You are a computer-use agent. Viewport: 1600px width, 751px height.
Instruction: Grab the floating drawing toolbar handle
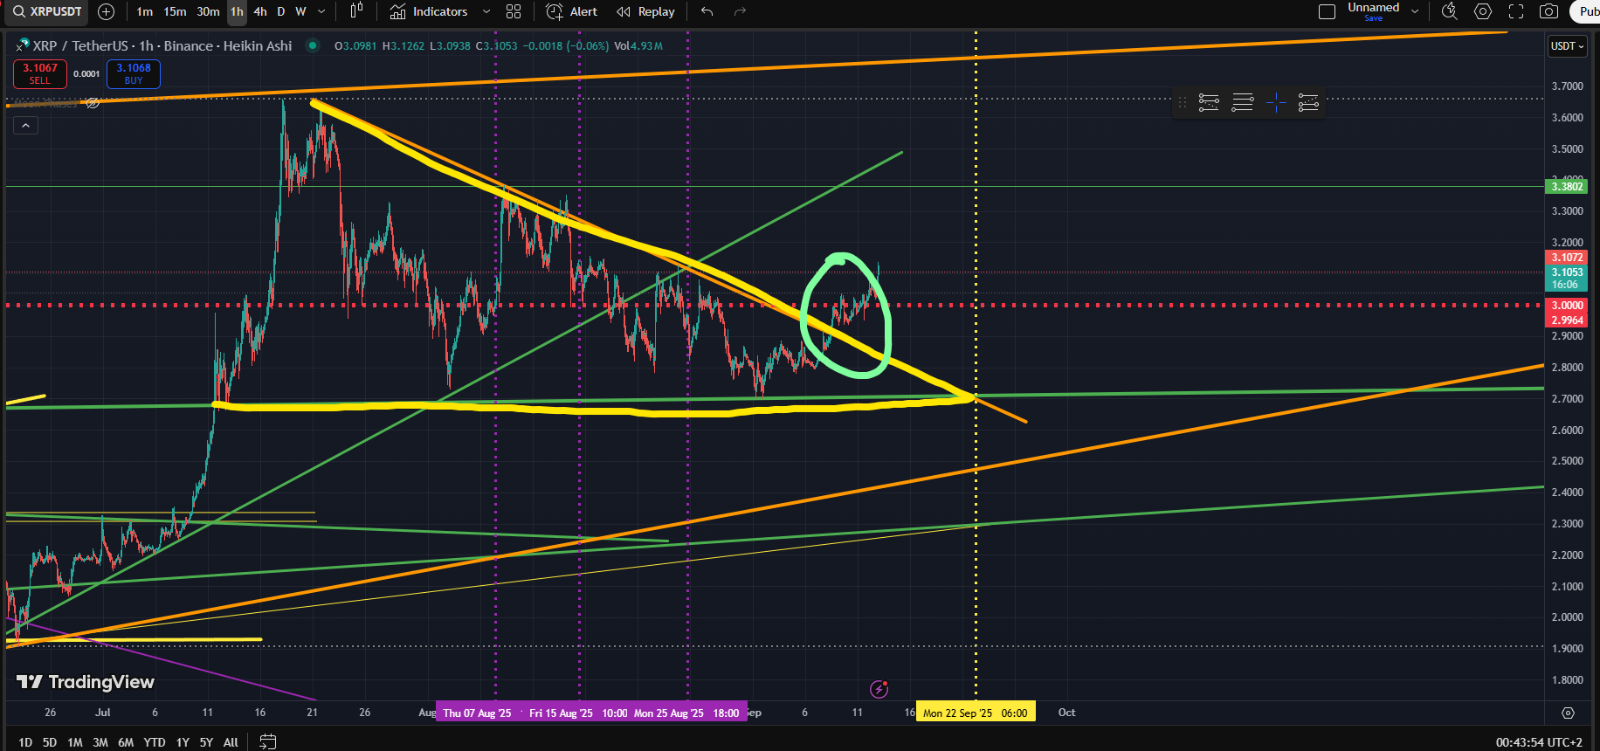click(x=1183, y=102)
